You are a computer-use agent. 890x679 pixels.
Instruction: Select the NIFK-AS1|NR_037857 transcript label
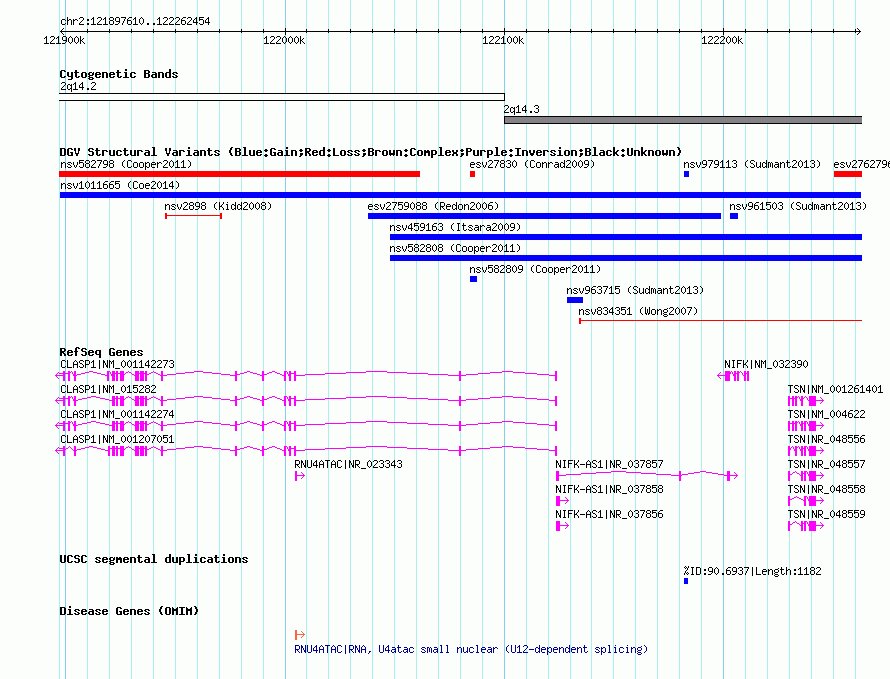point(609,464)
